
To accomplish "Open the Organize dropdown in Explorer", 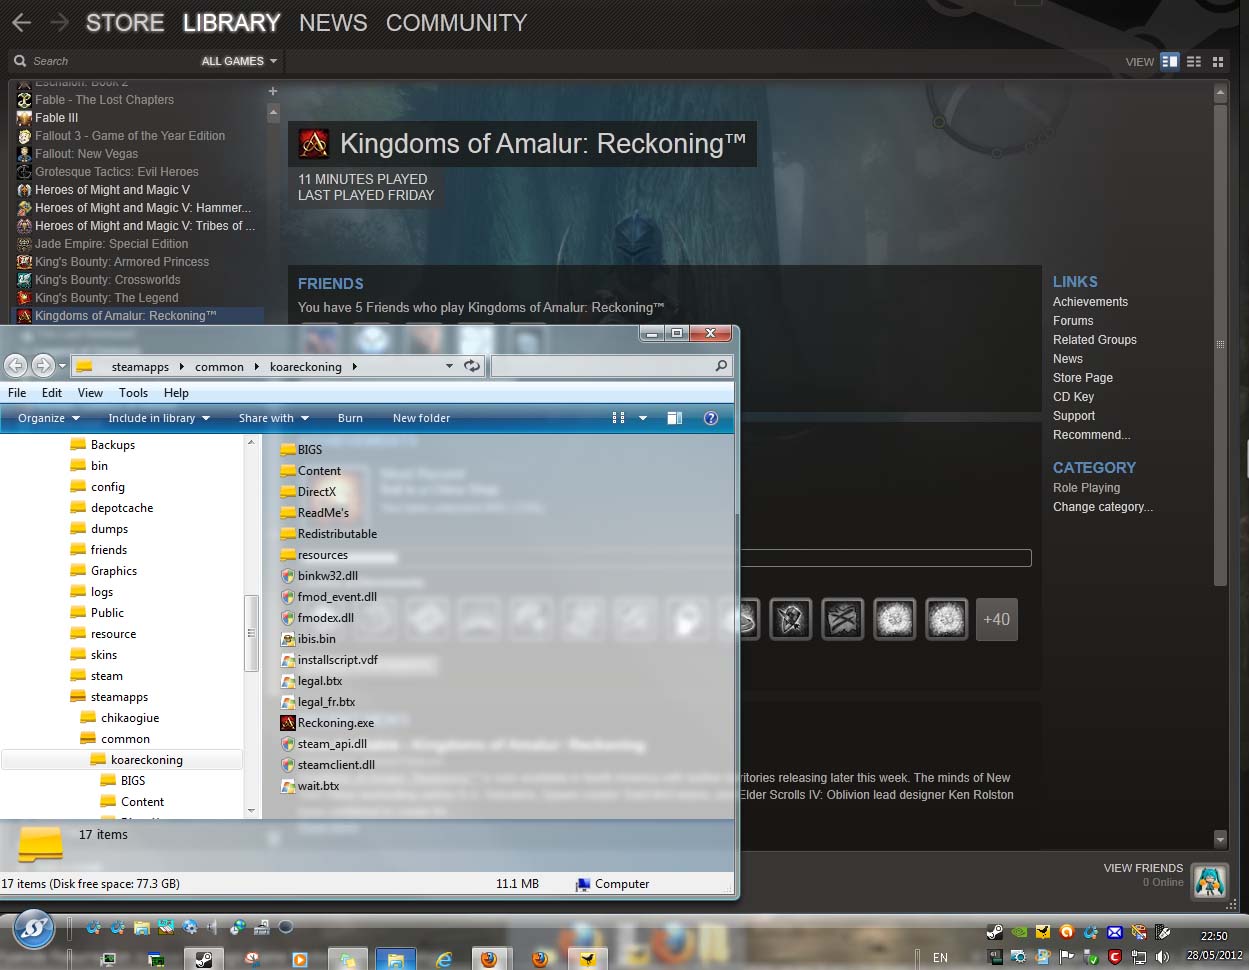I will pyautogui.click(x=48, y=418).
